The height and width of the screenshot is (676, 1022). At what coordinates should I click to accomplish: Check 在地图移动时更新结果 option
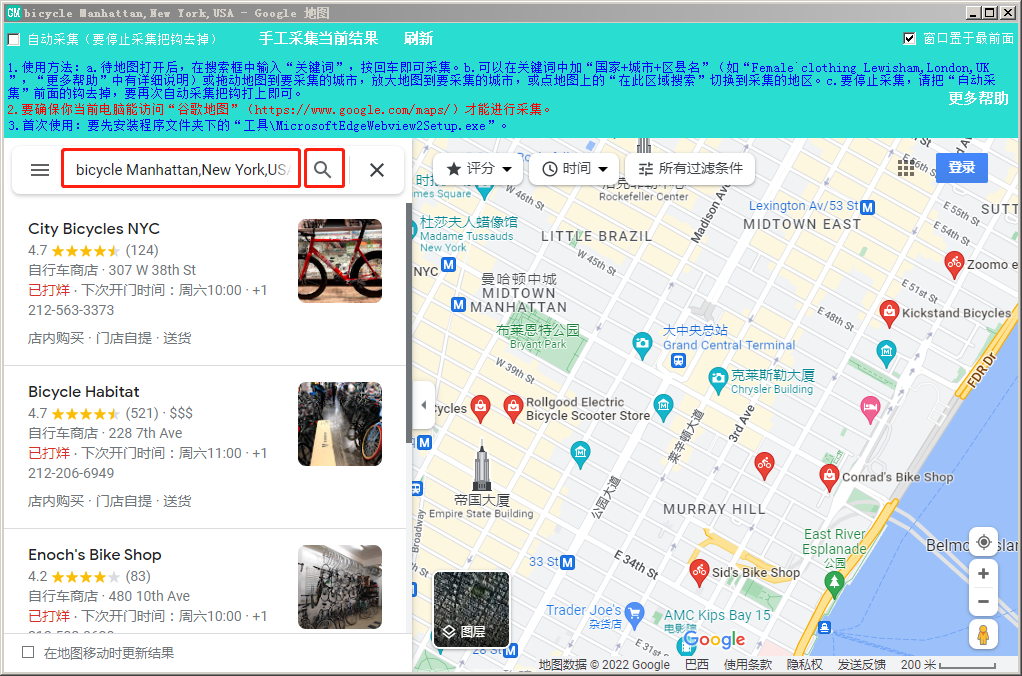tap(28, 653)
